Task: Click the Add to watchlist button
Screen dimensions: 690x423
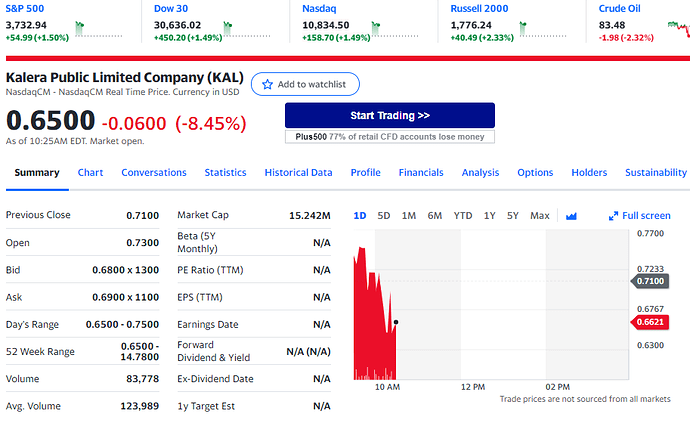Action: point(305,84)
